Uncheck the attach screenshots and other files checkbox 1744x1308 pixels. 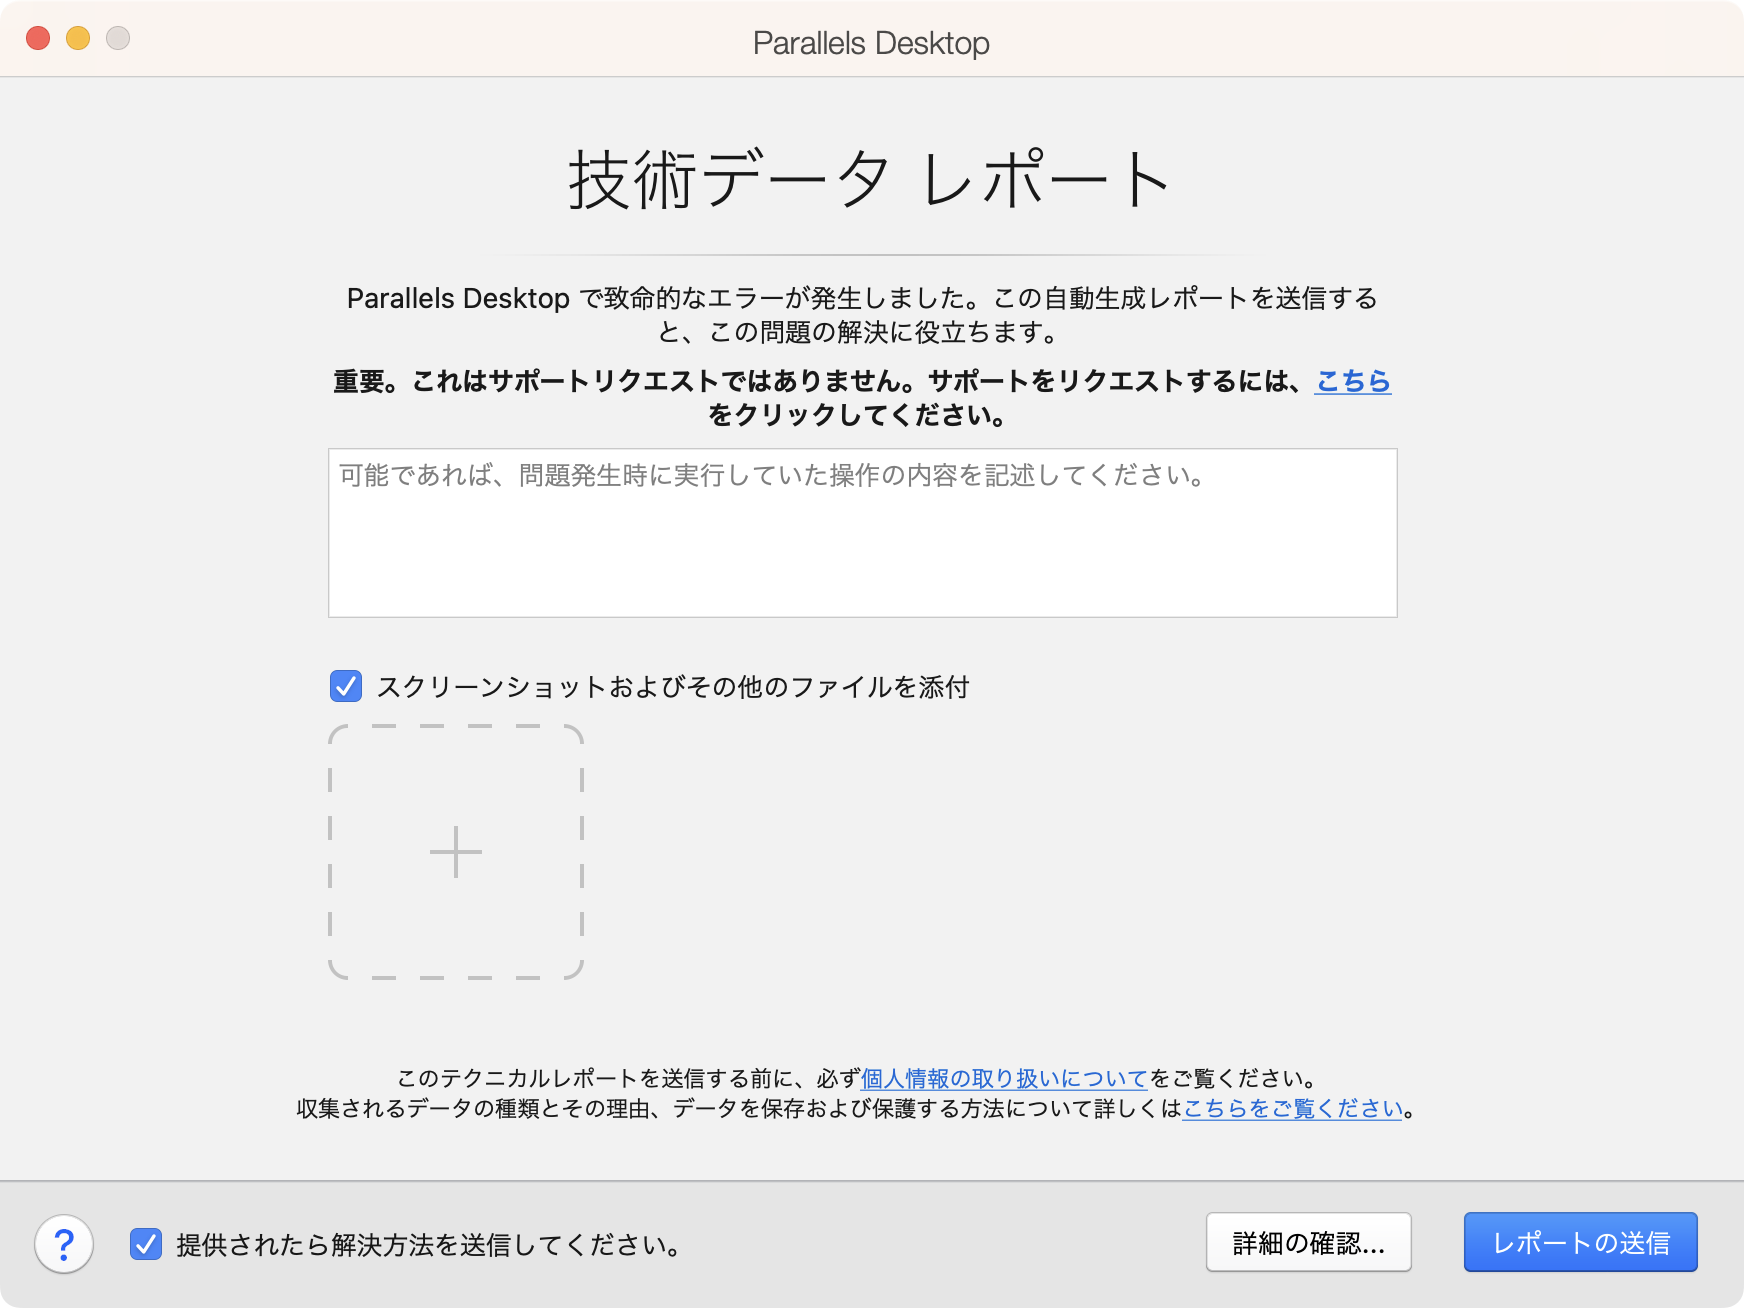(x=346, y=686)
